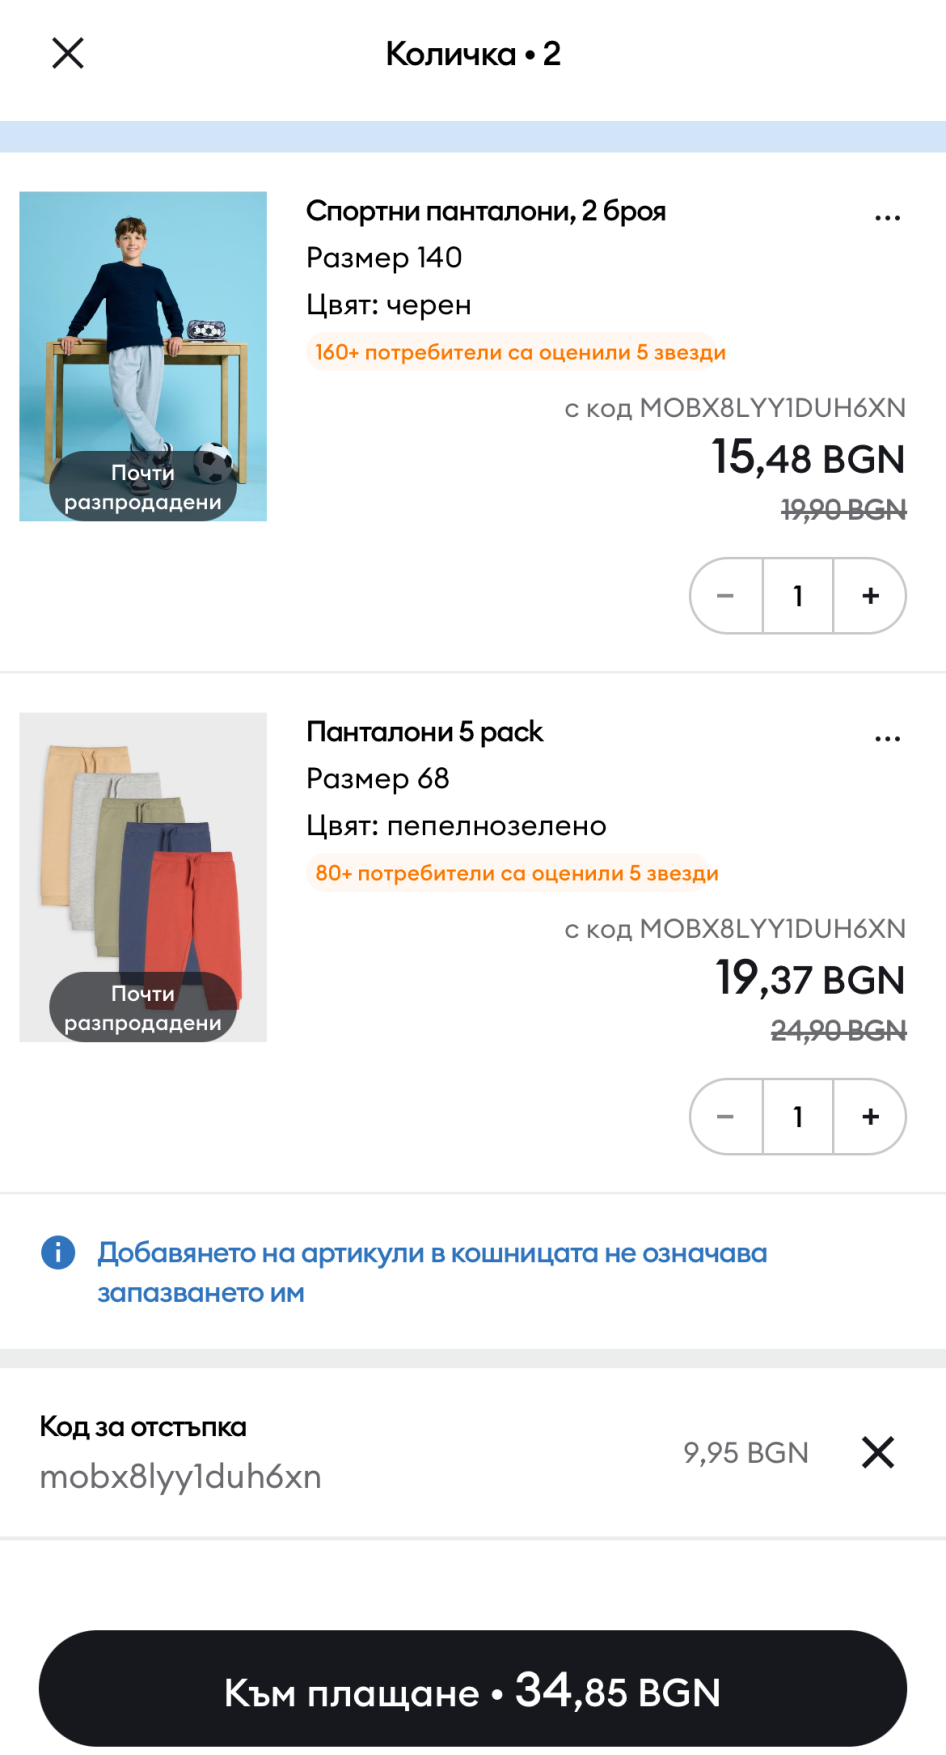Tap the 160+ потребители rating badge
946x1755 pixels.
pyautogui.click(x=520, y=352)
